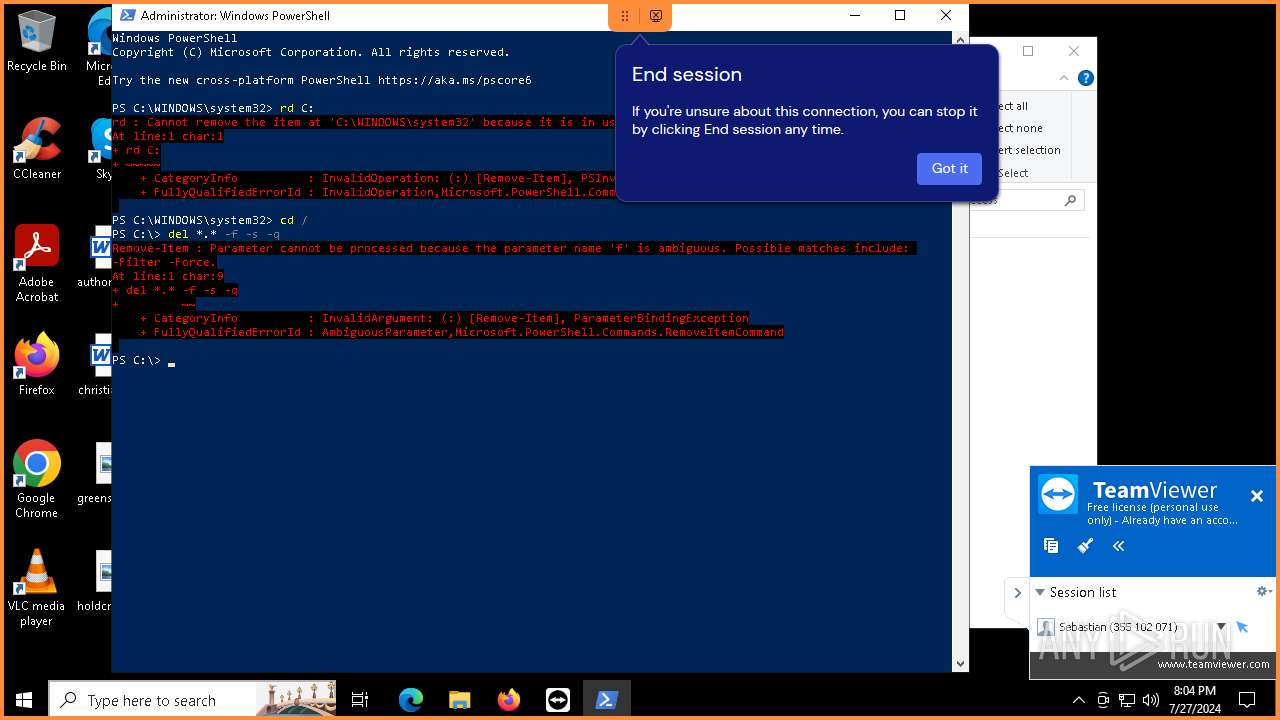Click the drag handle dots on the orange session tab

tap(625, 16)
